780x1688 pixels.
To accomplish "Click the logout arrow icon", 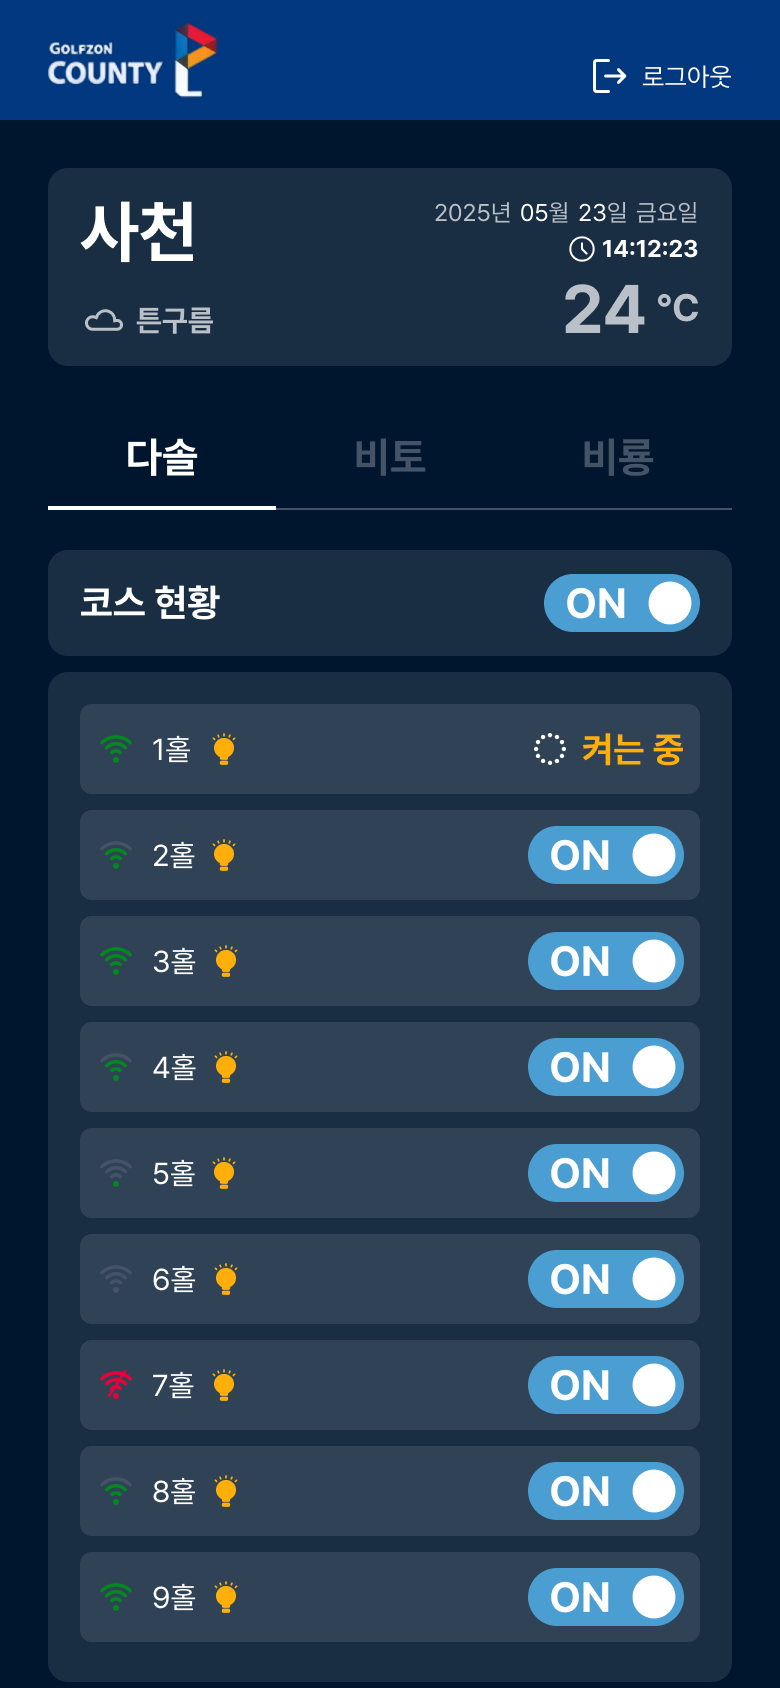I will (609, 76).
